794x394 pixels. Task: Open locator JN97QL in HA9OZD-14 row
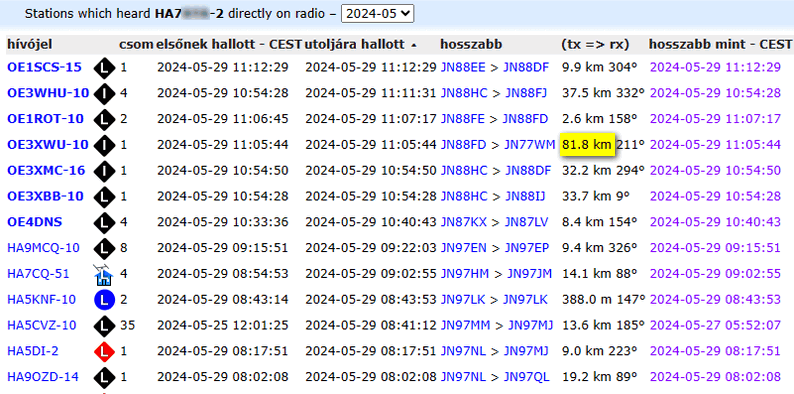tap(527, 377)
